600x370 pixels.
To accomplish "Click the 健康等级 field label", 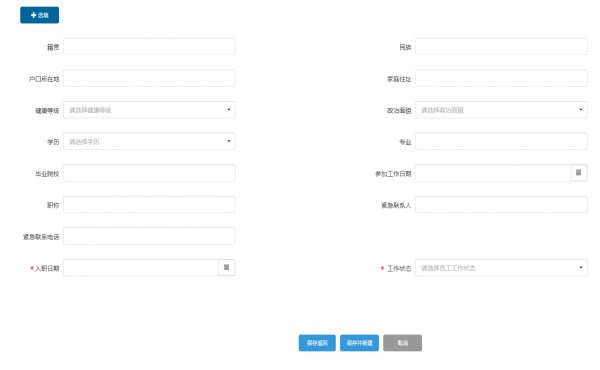I will (47, 111).
